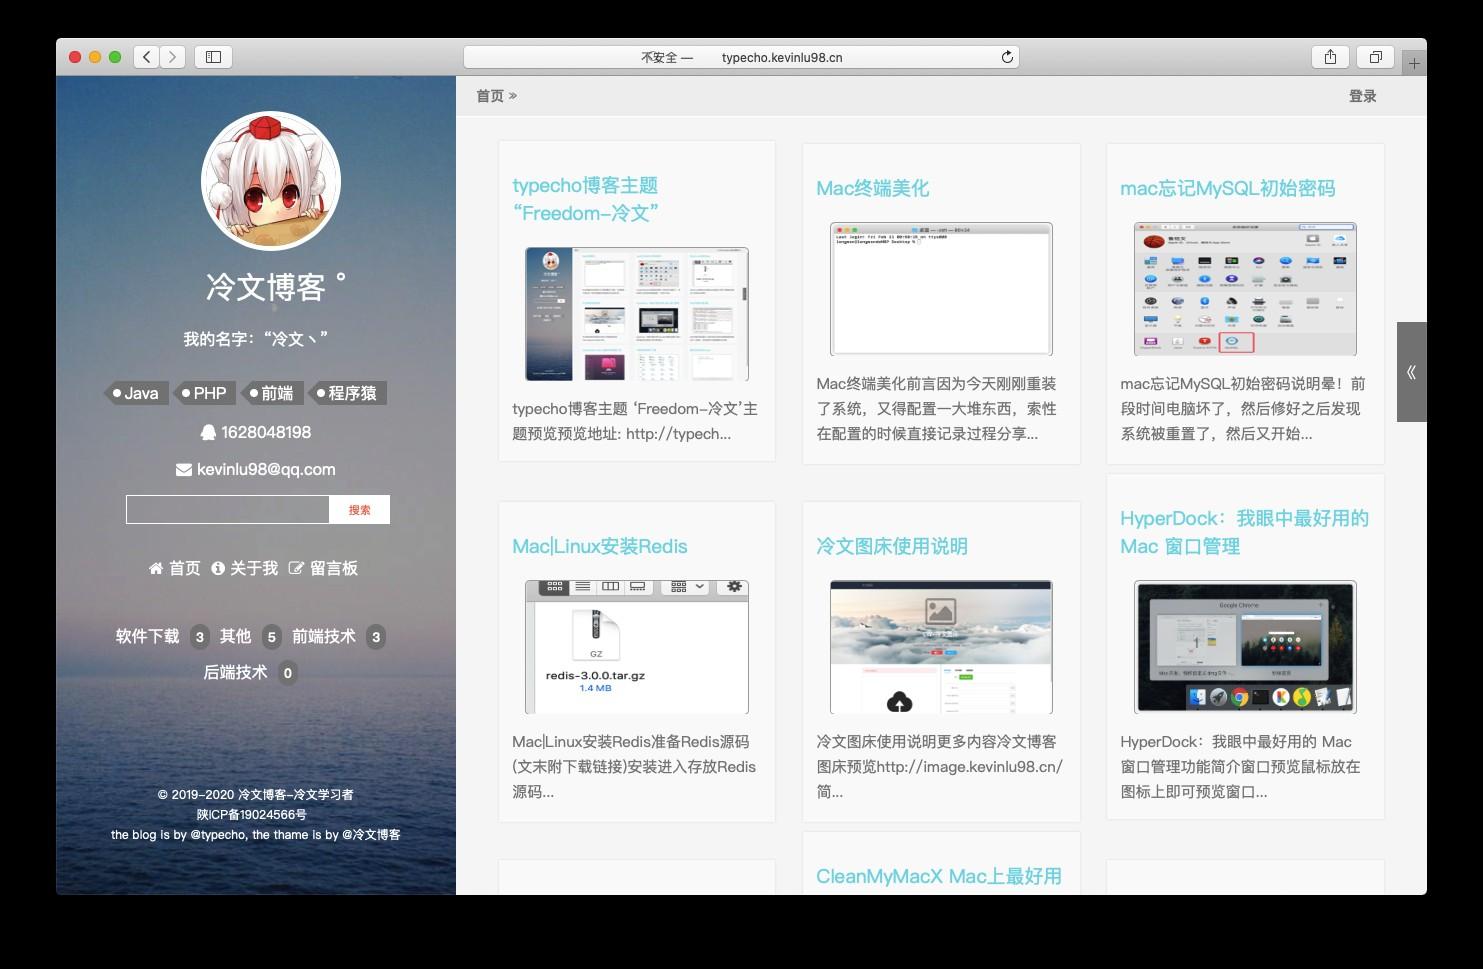1483x969 pixels.
Task: Click the 冷文图床 cloud image thumbnail
Action: click(941, 647)
